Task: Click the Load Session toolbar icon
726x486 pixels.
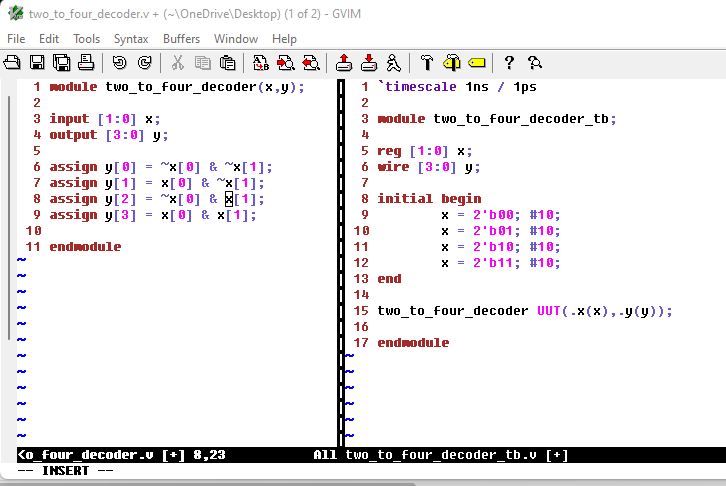Action: point(344,63)
